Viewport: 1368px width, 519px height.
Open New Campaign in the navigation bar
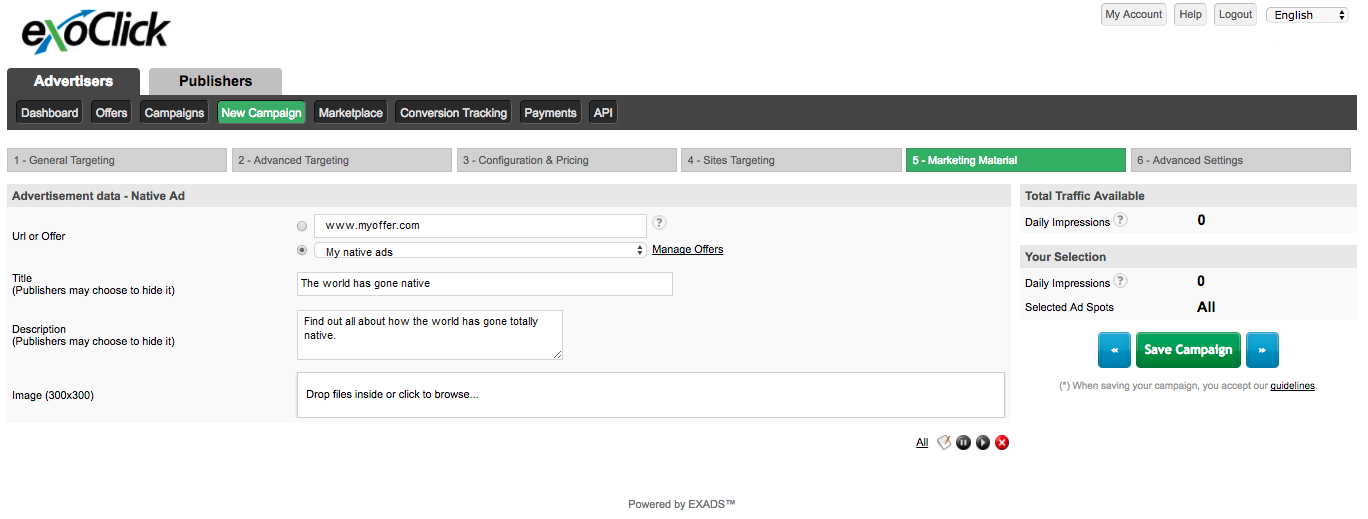[x=261, y=113]
